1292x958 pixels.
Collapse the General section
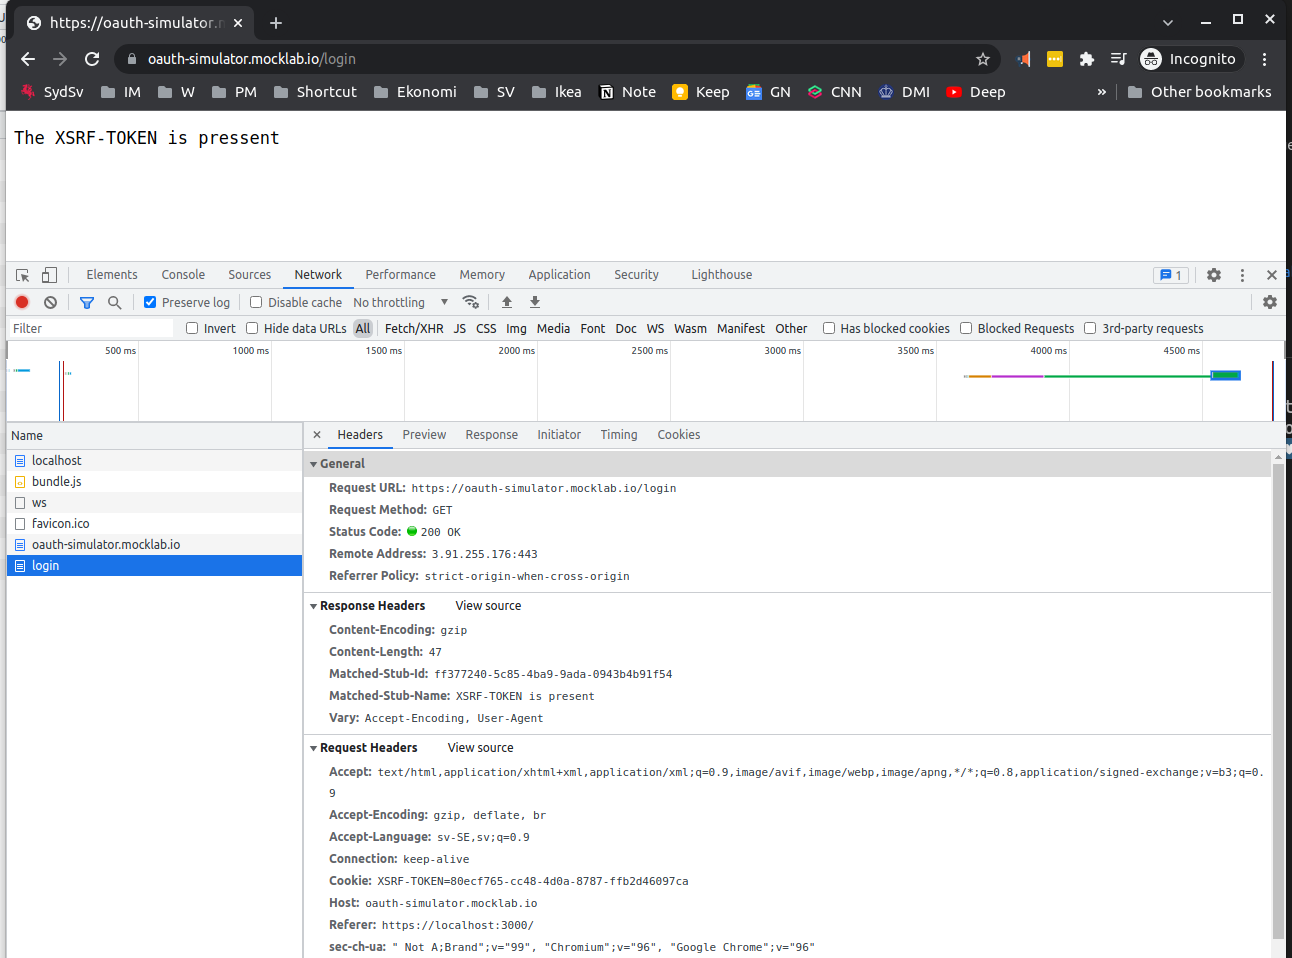(x=315, y=463)
